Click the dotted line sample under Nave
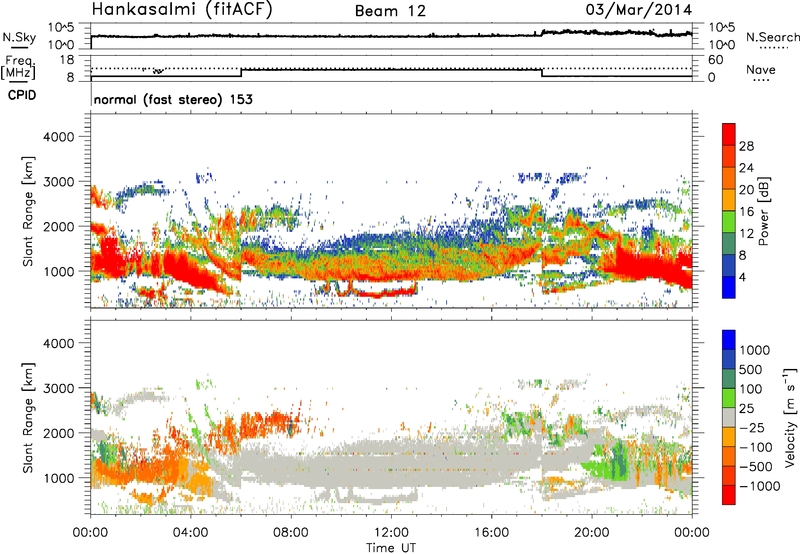Viewport: 800px width, 554px height. (761, 81)
